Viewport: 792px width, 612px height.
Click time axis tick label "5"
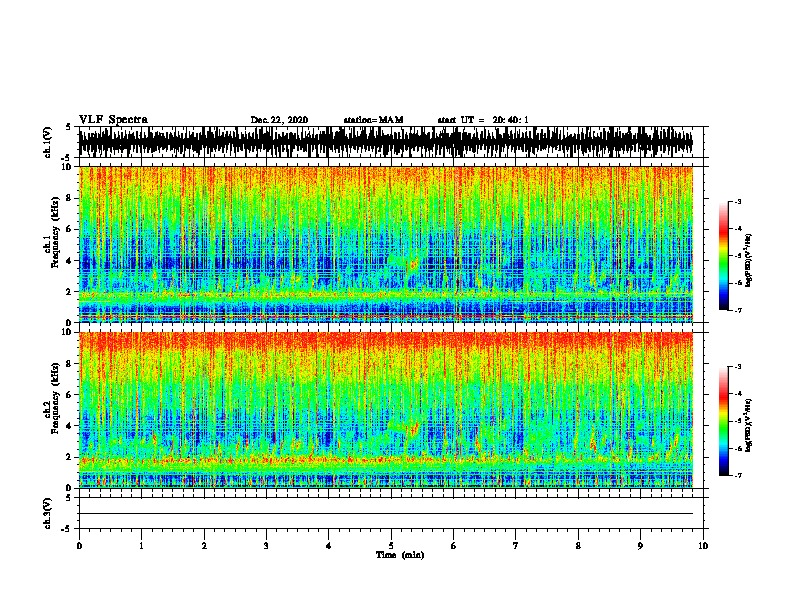coord(391,546)
